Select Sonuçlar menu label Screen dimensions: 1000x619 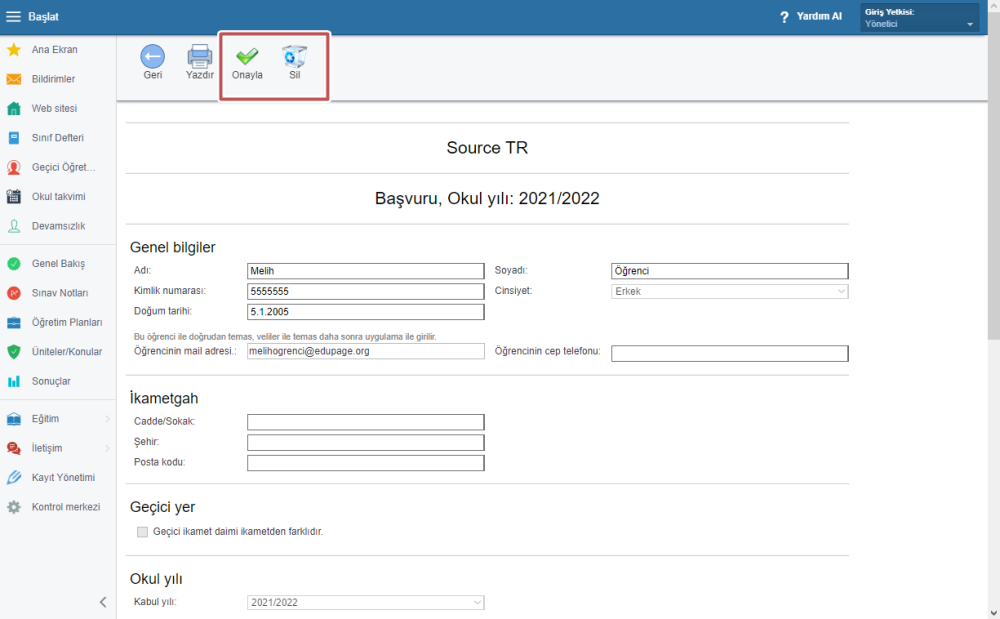pos(51,381)
